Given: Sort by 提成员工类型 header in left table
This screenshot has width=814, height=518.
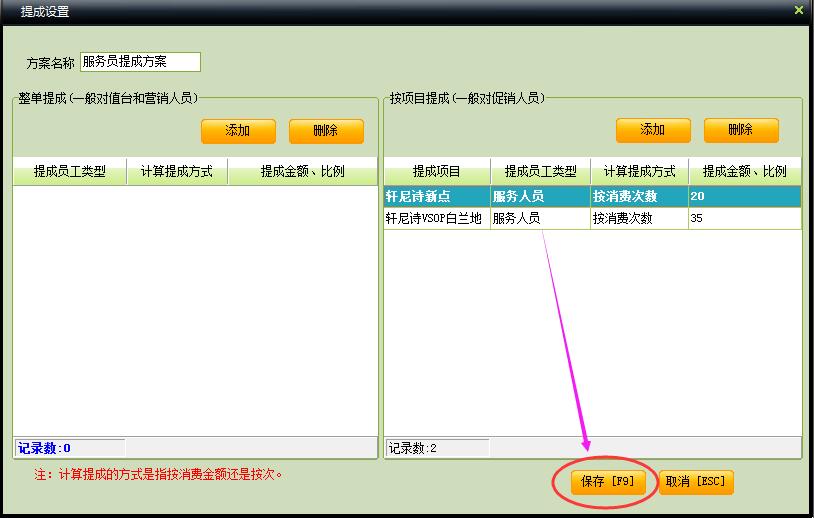Looking at the screenshot, I should pos(70,171).
